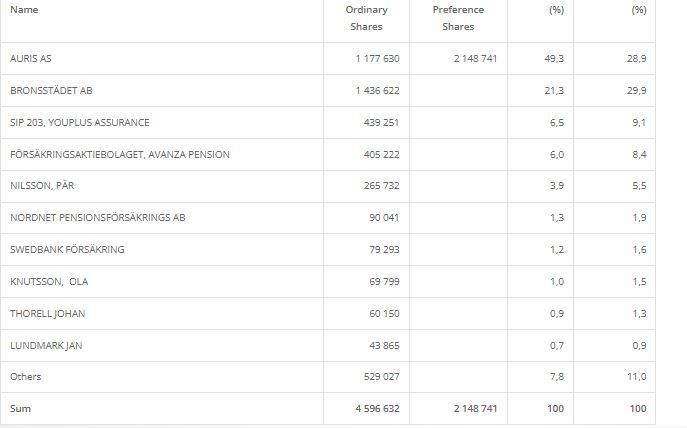Click the Name column header
This screenshot has height=428, width=687.
(x=24, y=10)
